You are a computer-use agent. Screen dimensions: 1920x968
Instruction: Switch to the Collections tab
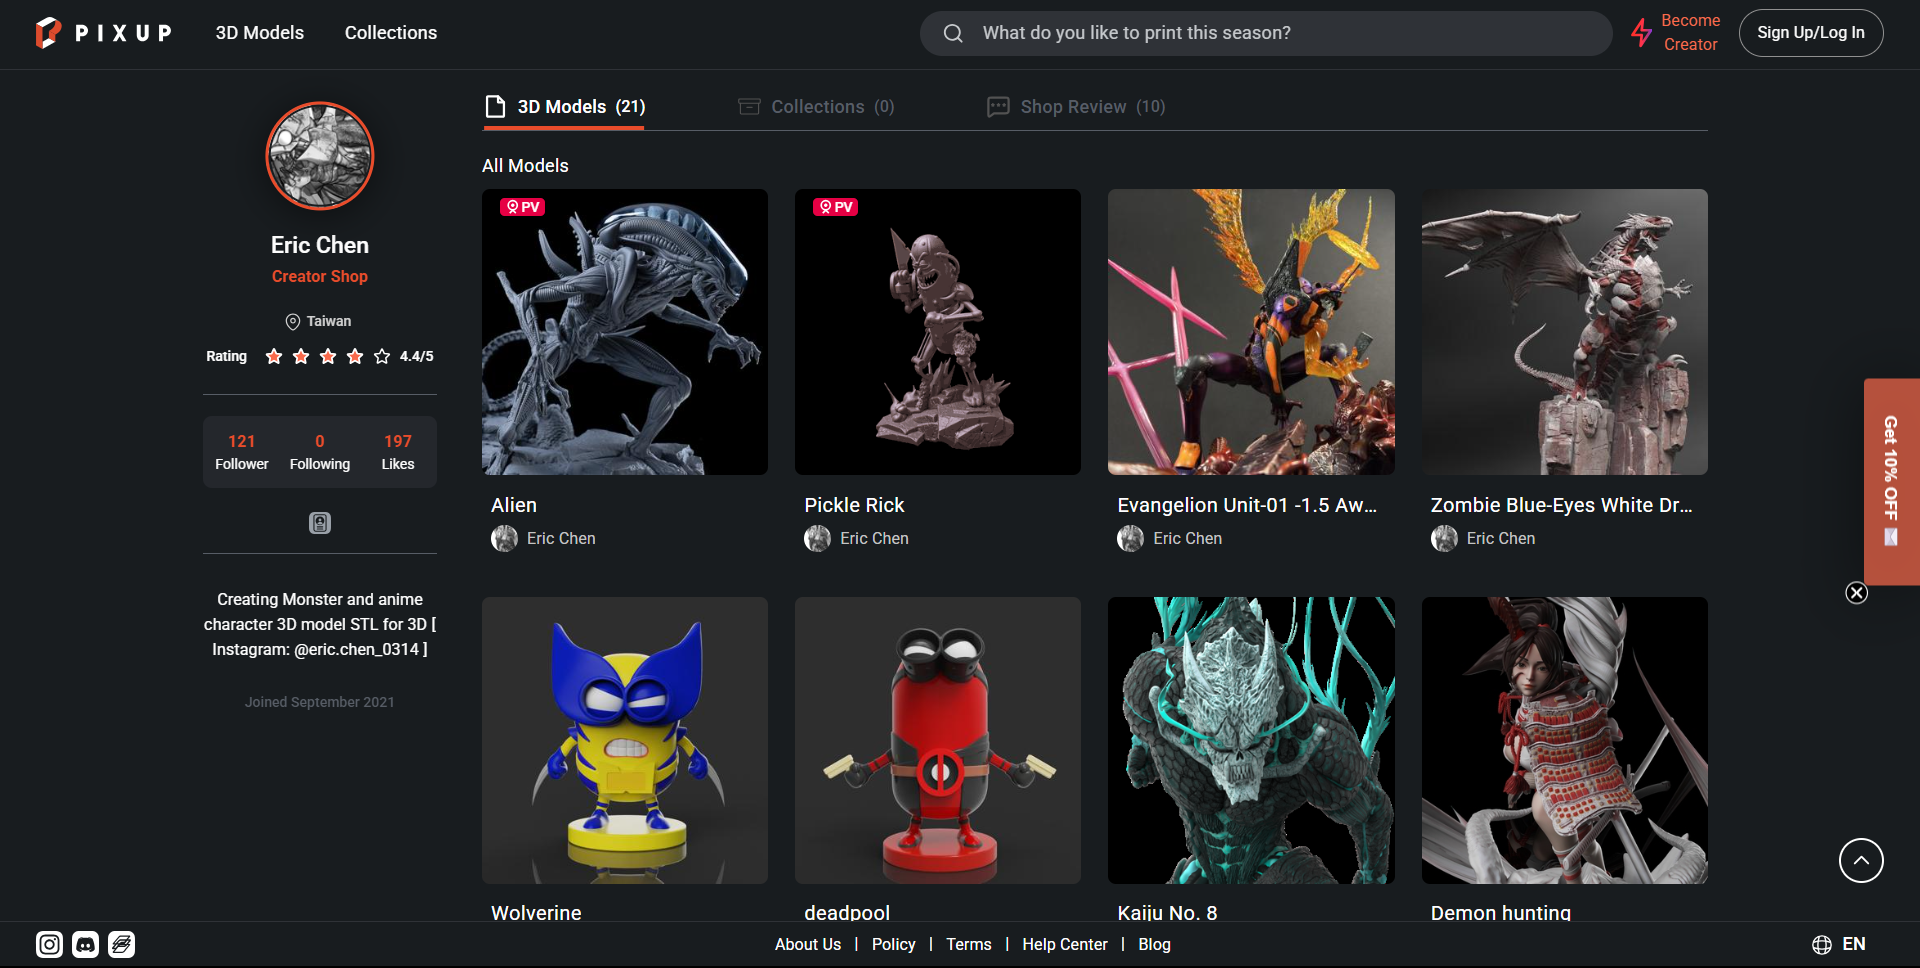coord(816,106)
